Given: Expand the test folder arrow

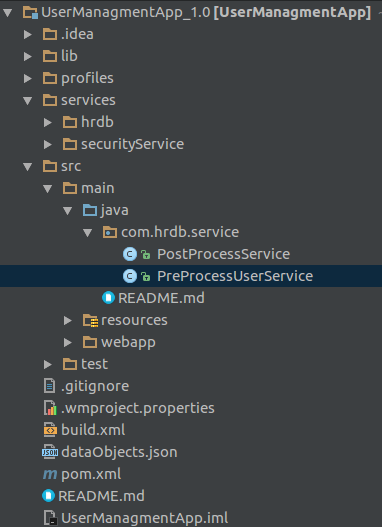Looking at the screenshot, I should [48, 364].
